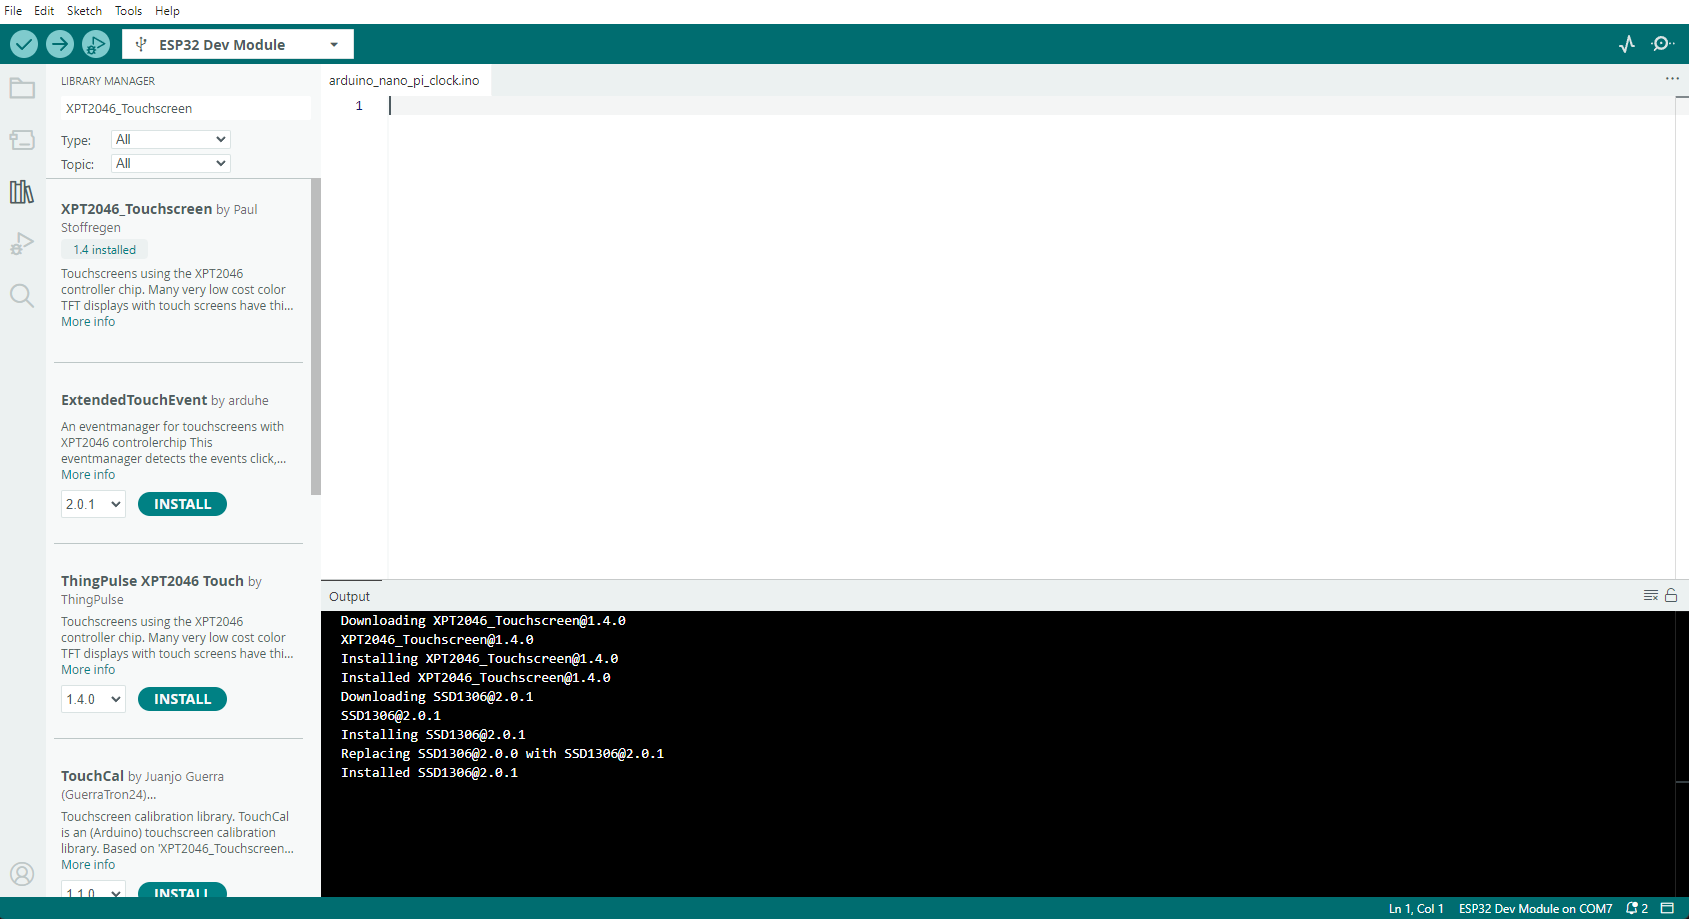Click the XPT2046_Touchscreen library title
The image size is (1689, 919).
click(x=136, y=209)
